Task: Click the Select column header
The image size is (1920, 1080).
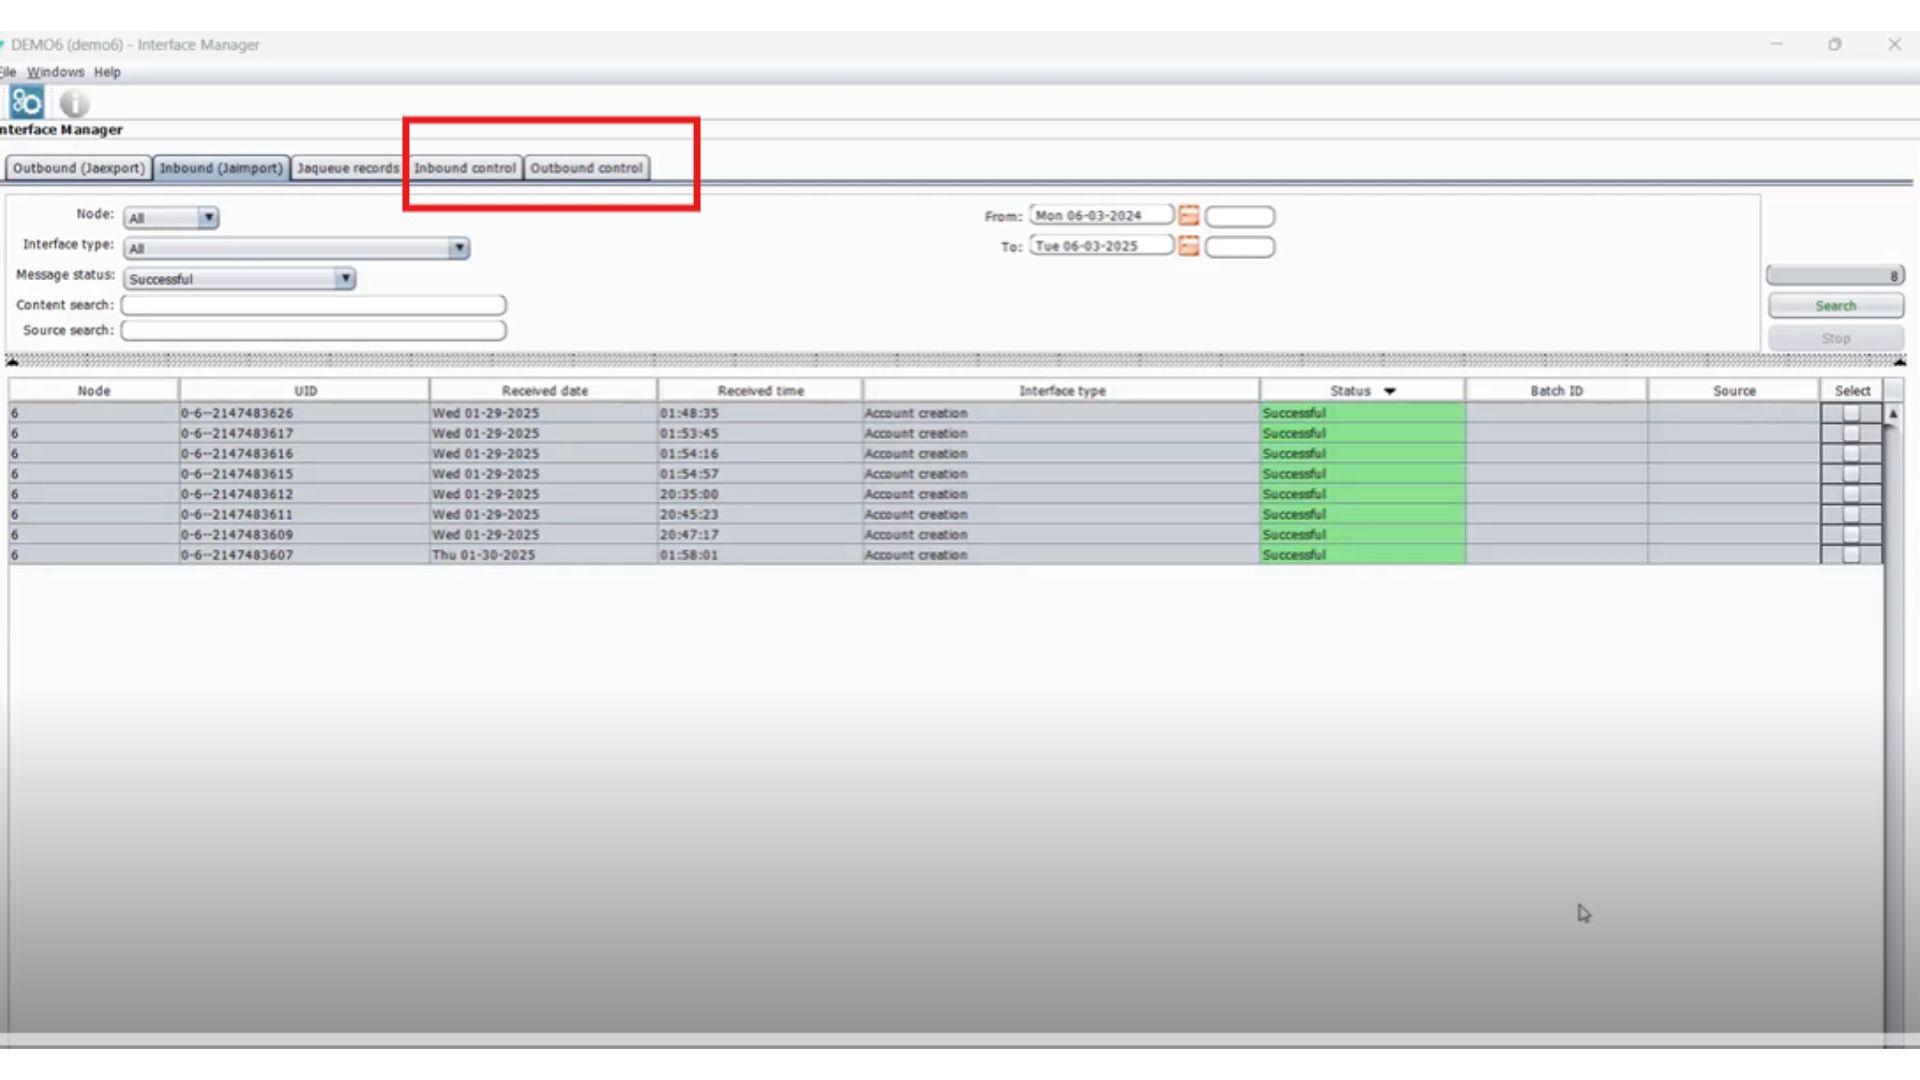Action: point(1852,391)
